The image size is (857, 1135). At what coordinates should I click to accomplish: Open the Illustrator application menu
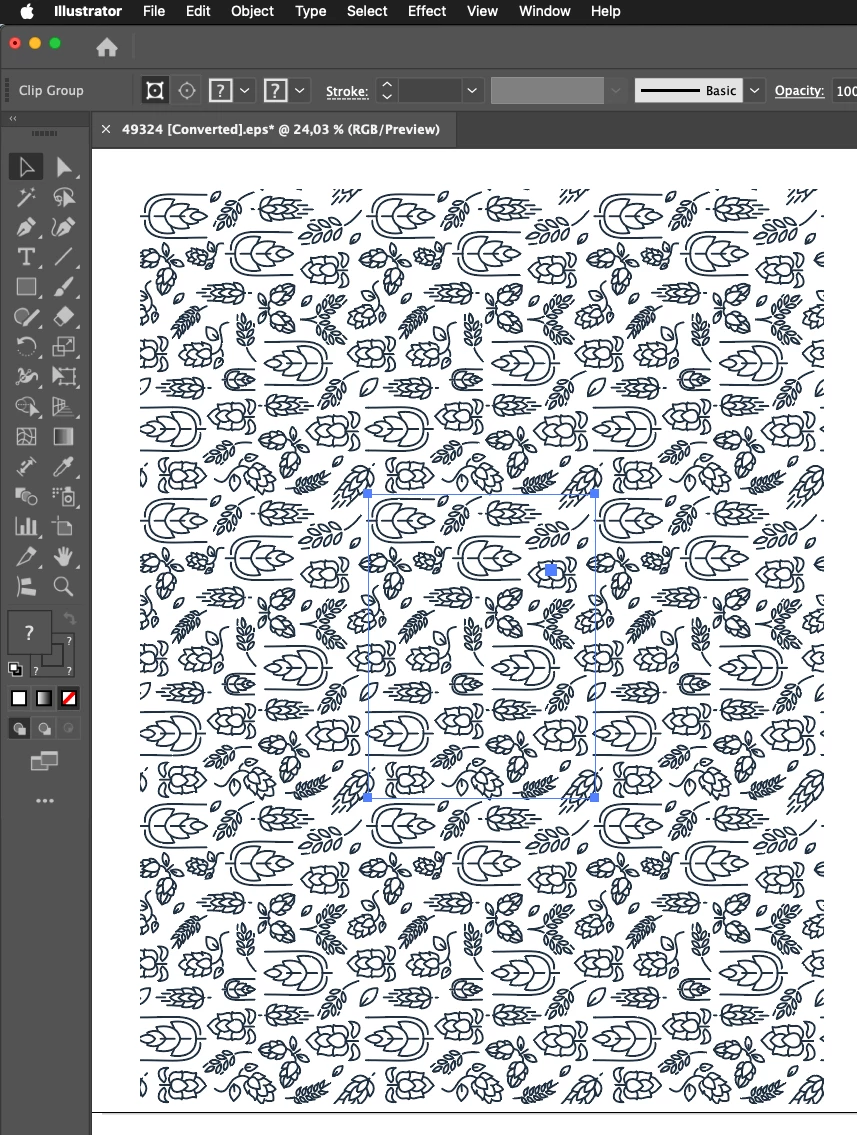point(88,11)
